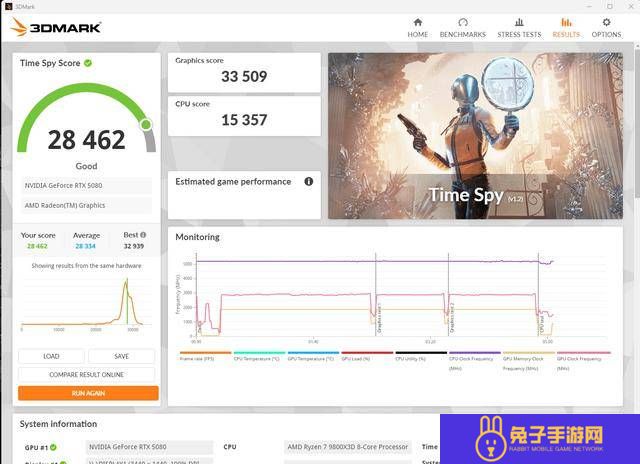The image size is (640, 464).
Task: Click the CPU test marker line
Action: pyautogui.click(x=538, y=294)
